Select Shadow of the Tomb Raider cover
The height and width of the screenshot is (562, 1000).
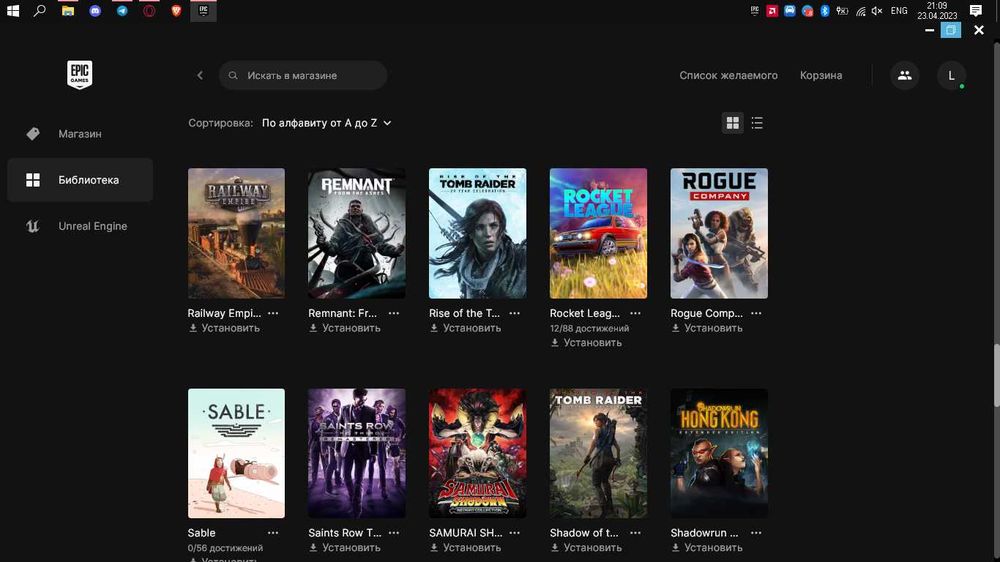[x=598, y=453]
